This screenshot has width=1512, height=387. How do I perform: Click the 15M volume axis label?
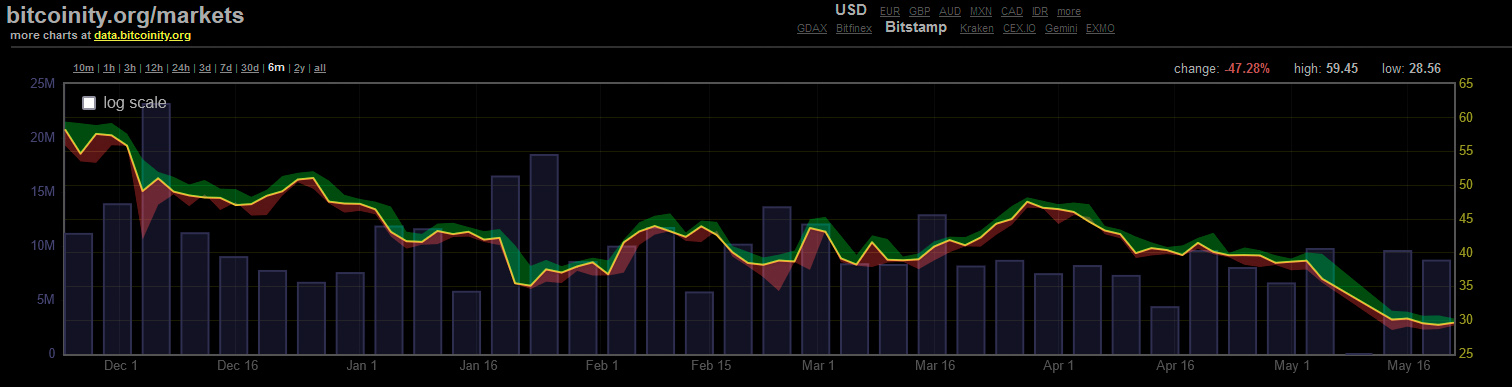pyautogui.click(x=43, y=191)
